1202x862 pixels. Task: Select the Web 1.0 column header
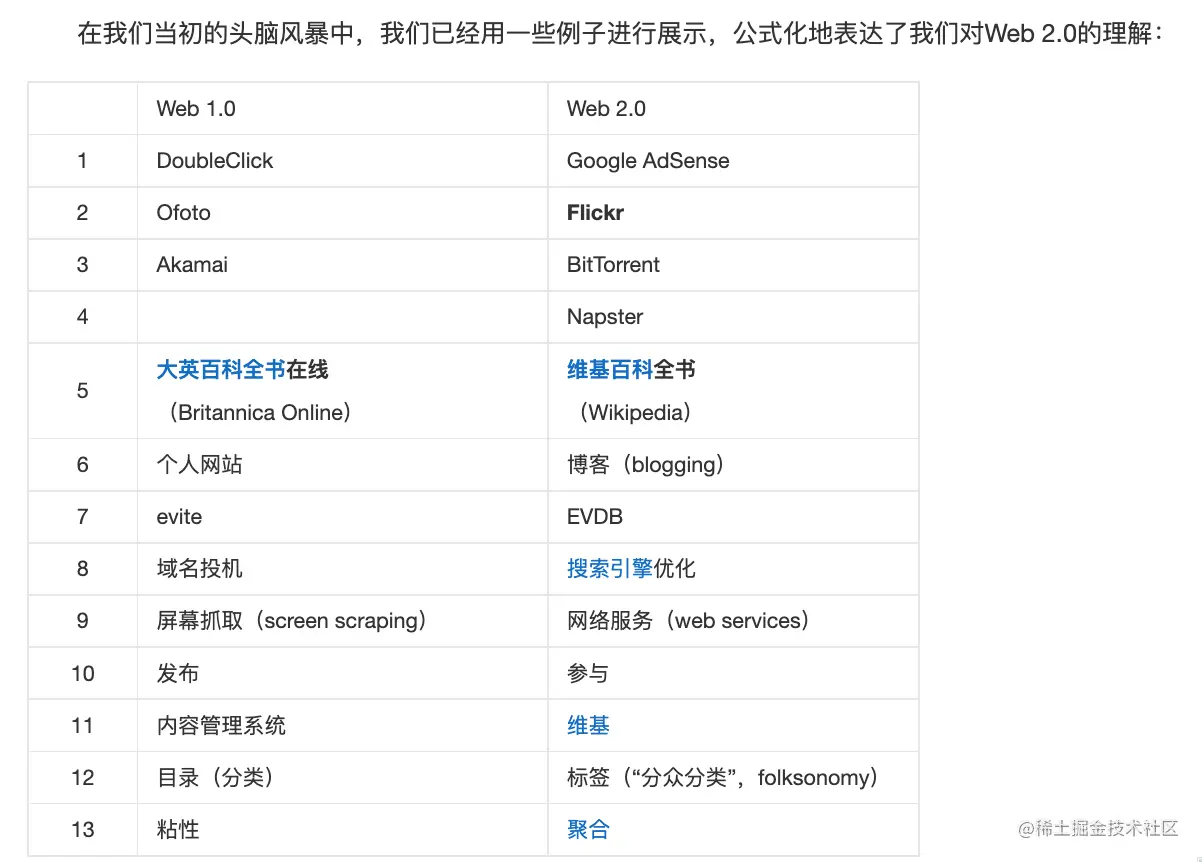point(342,109)
